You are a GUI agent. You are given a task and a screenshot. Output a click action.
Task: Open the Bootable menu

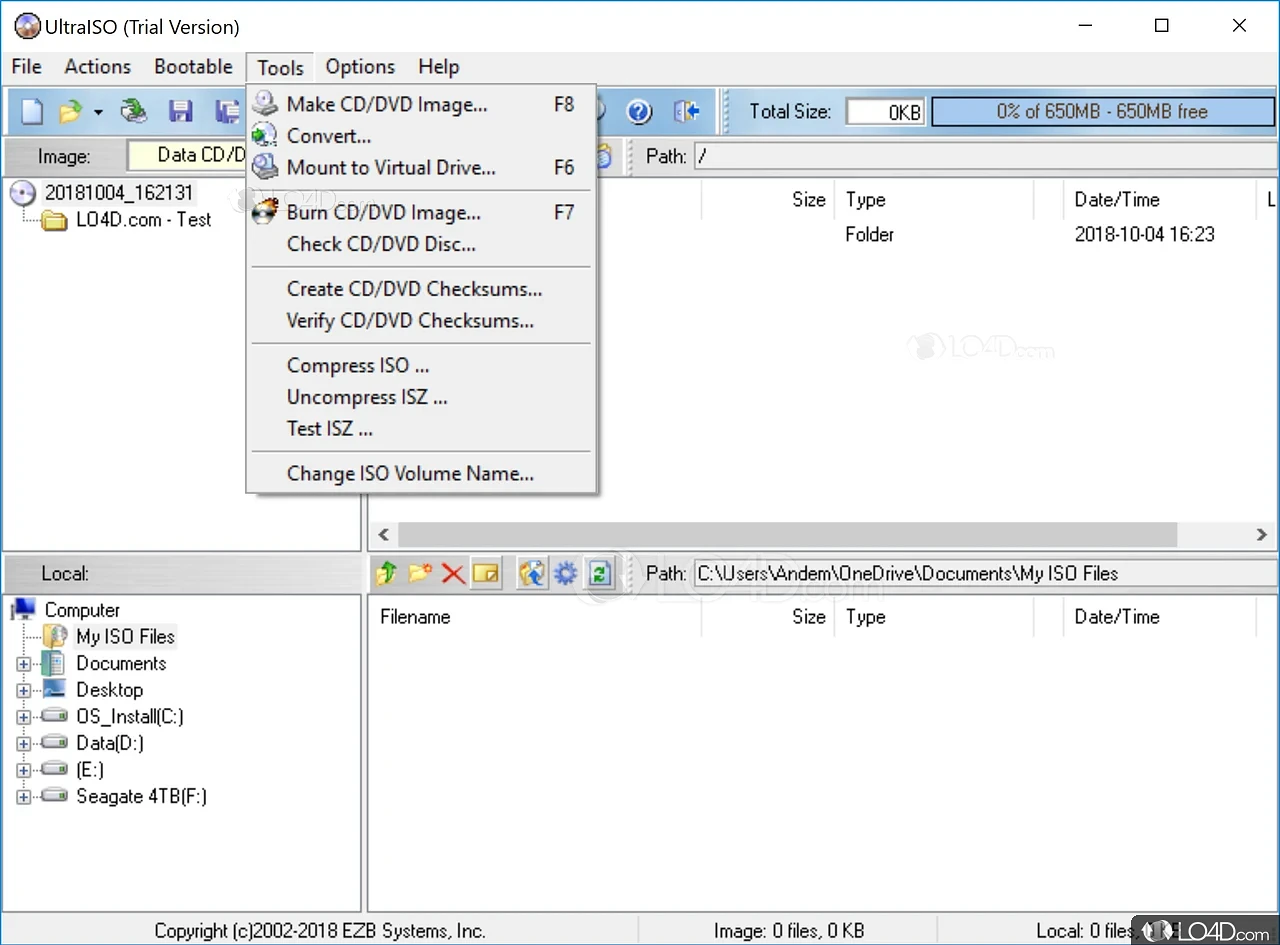tap(193, 67)
